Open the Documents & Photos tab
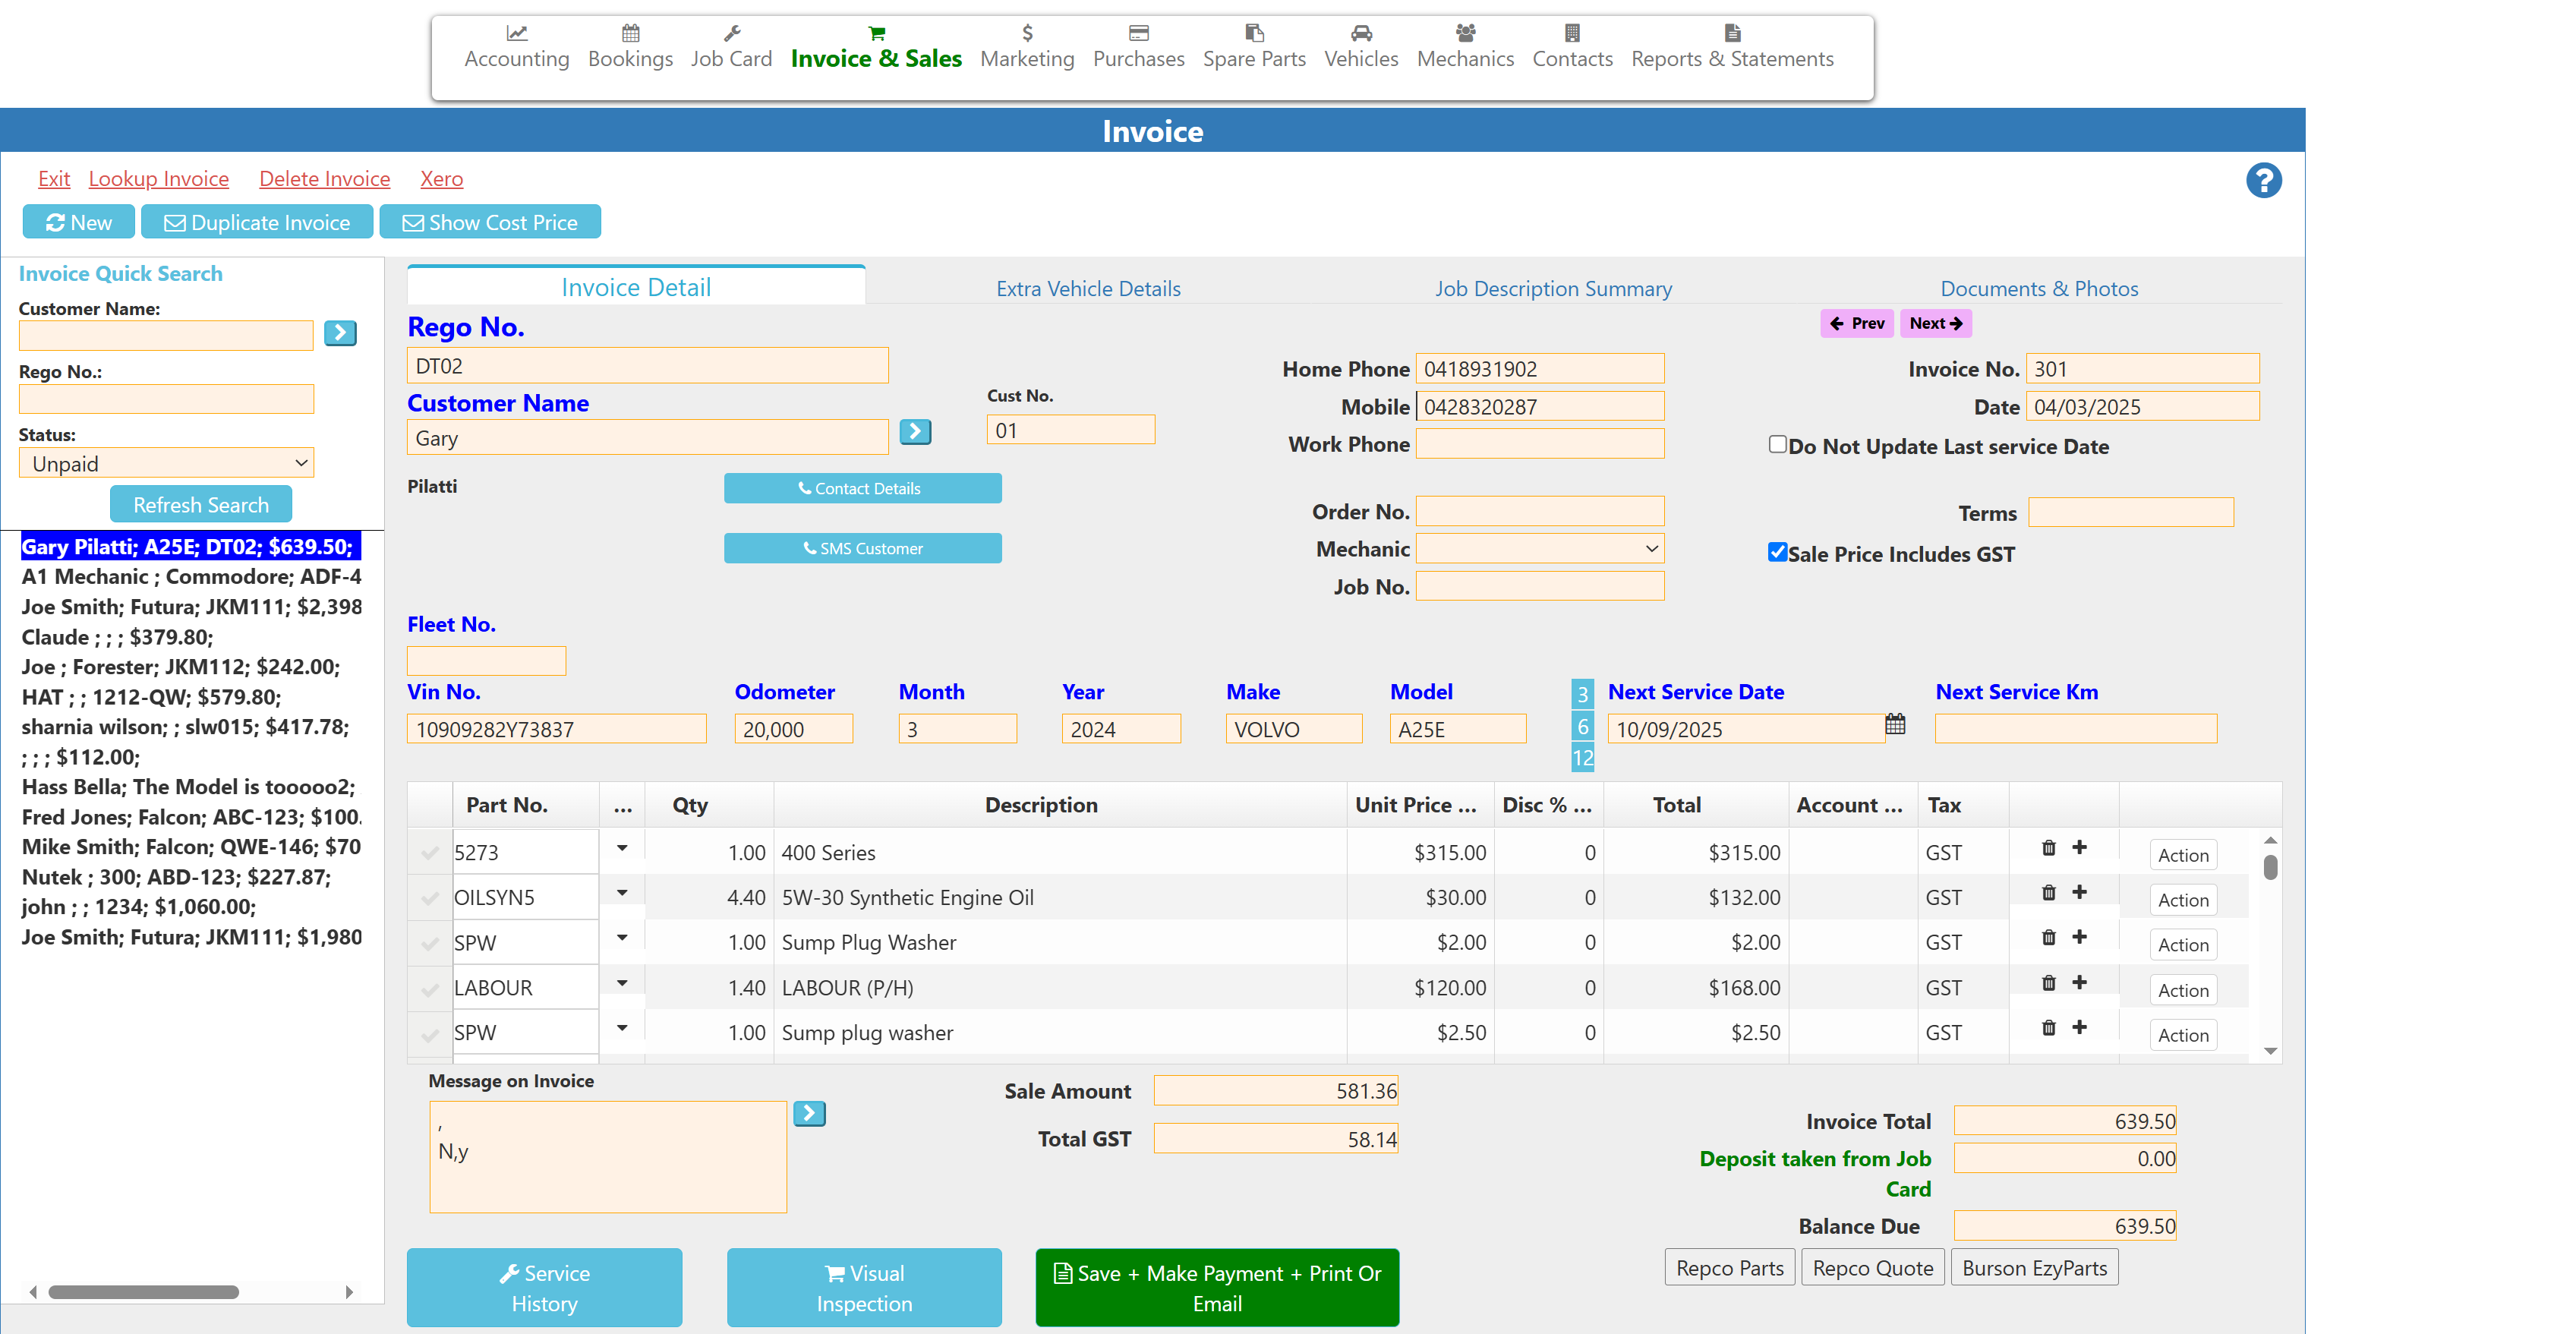This screenshot has width=2576, height=1334. point(2039,288)
